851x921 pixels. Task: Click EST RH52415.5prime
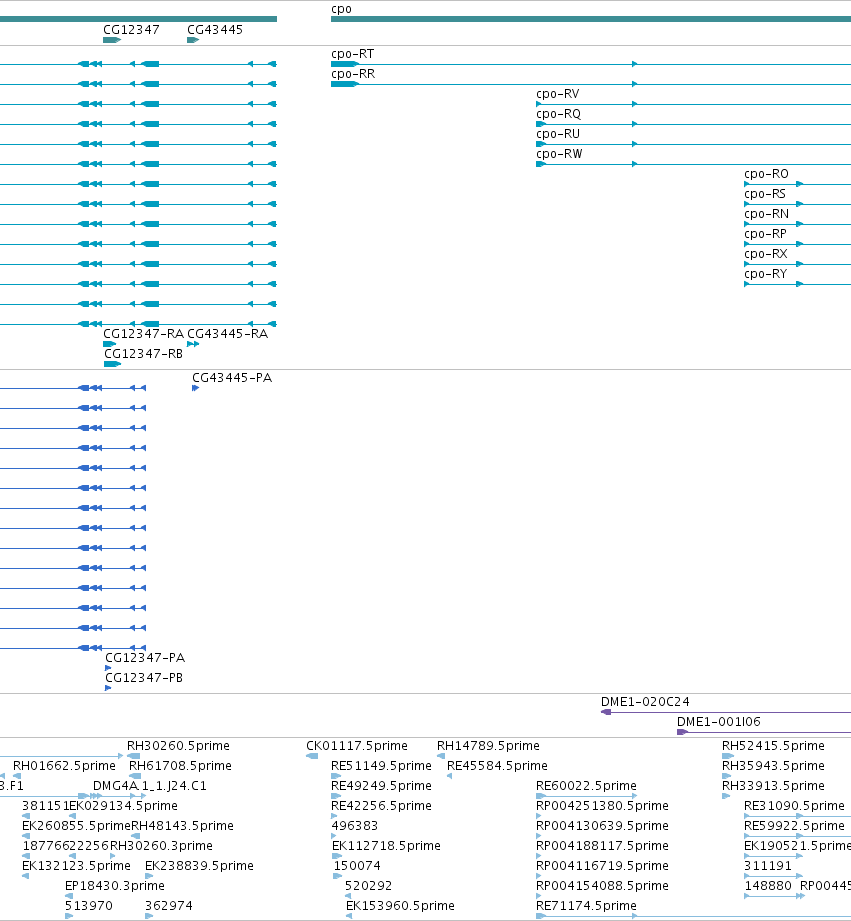point(773,746)
